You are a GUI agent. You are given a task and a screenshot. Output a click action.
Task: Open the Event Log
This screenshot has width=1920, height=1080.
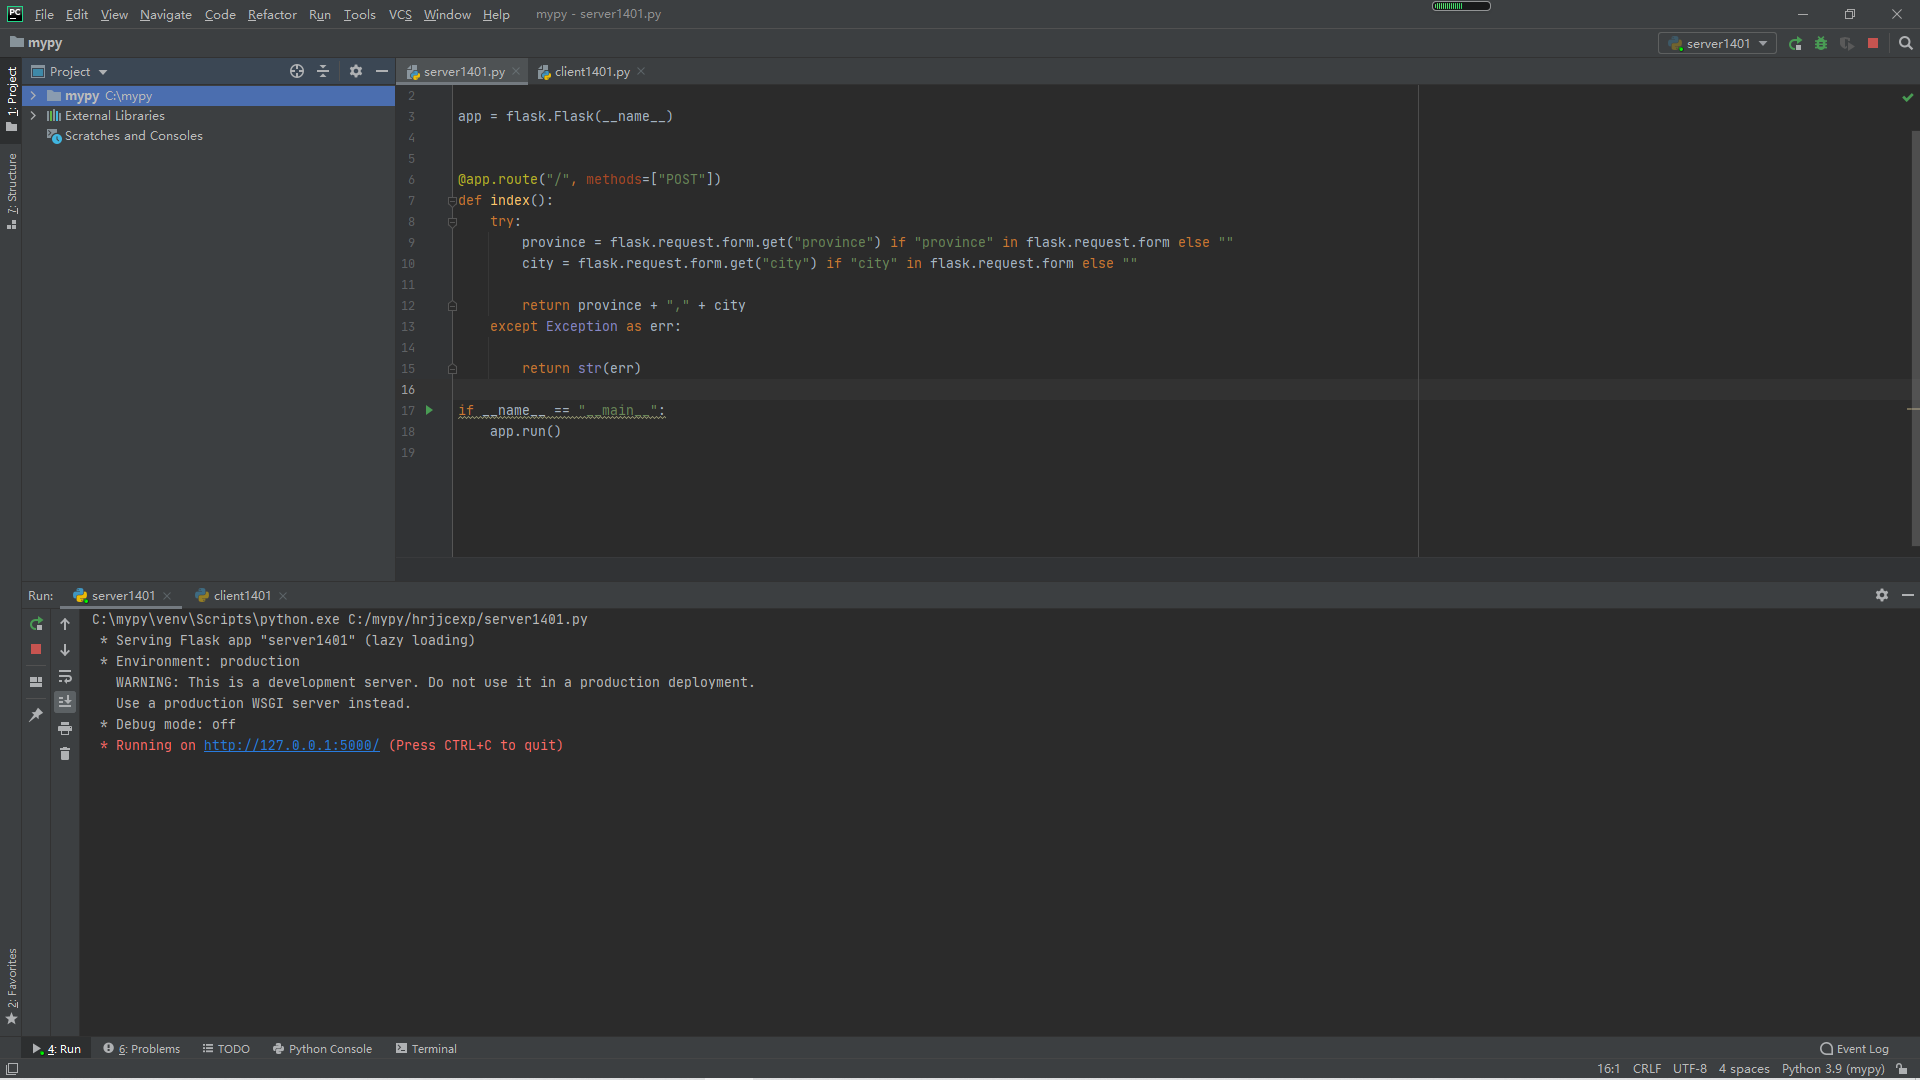coord(1855,1049)
